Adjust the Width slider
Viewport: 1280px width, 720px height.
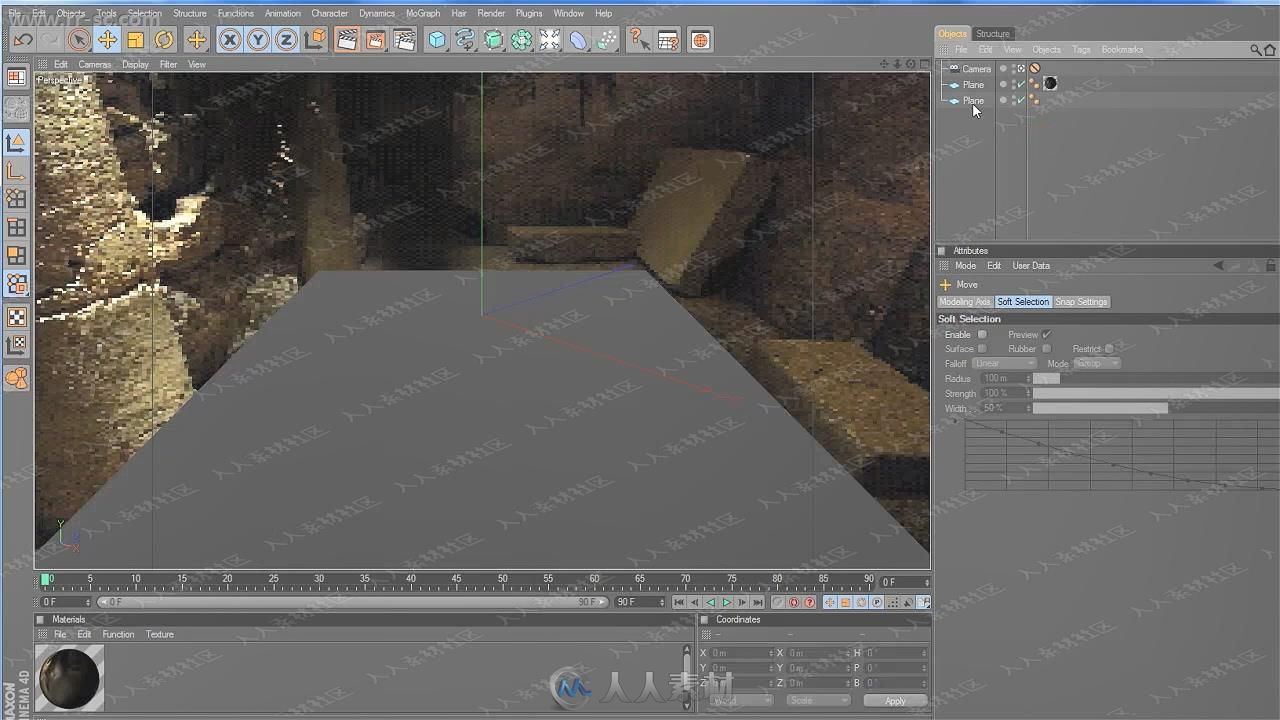pyautogui.click(x=1156, y=408)
